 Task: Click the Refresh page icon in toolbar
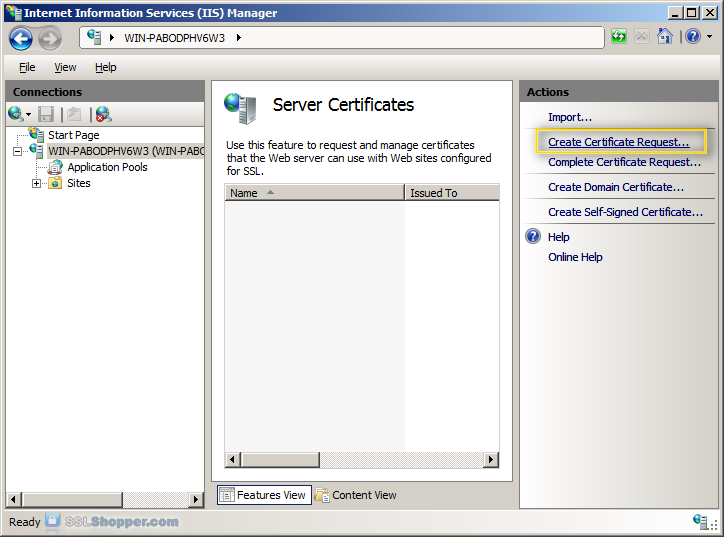619,36
